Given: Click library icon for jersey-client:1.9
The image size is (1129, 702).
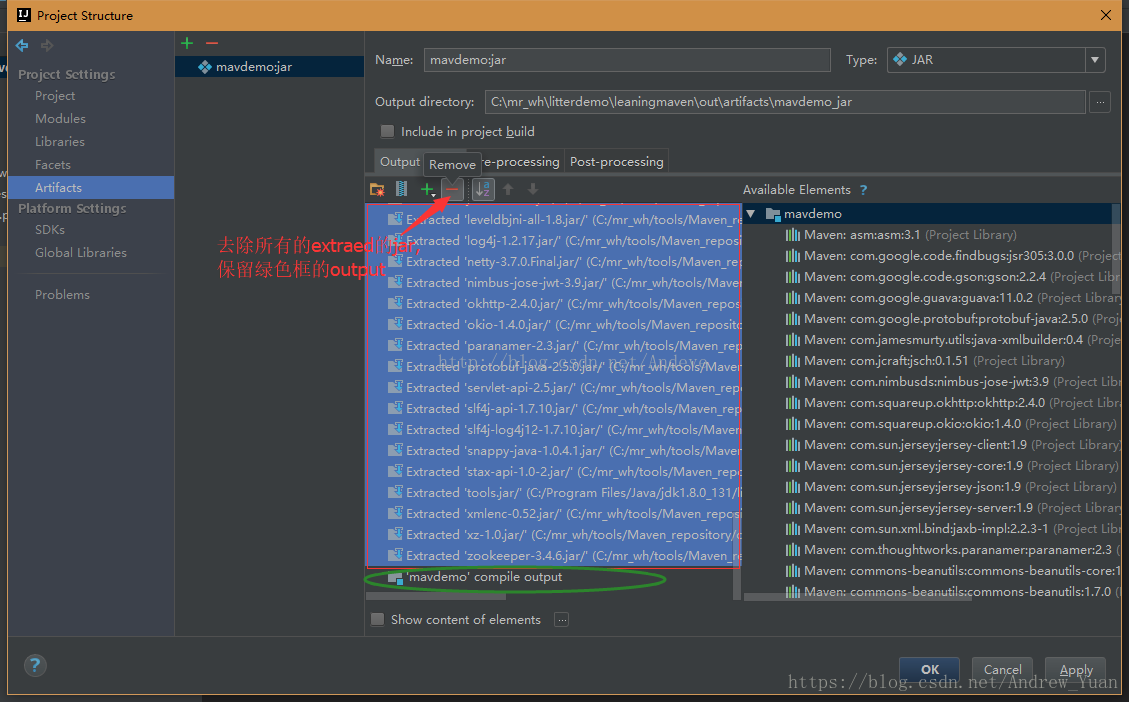Looking at the screenshot, I should (x=793, y=445).
